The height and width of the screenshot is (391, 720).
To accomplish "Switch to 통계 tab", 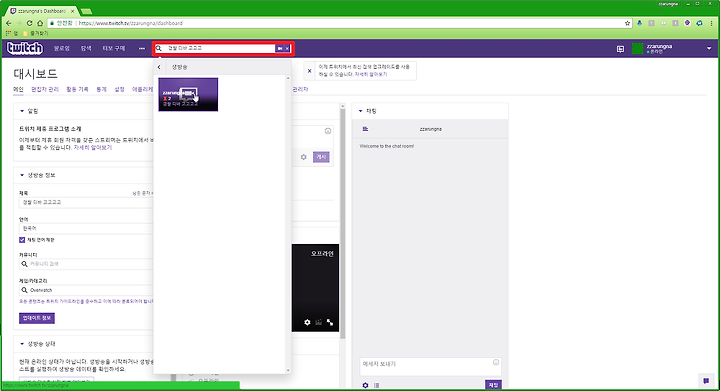I will point(101,89).
